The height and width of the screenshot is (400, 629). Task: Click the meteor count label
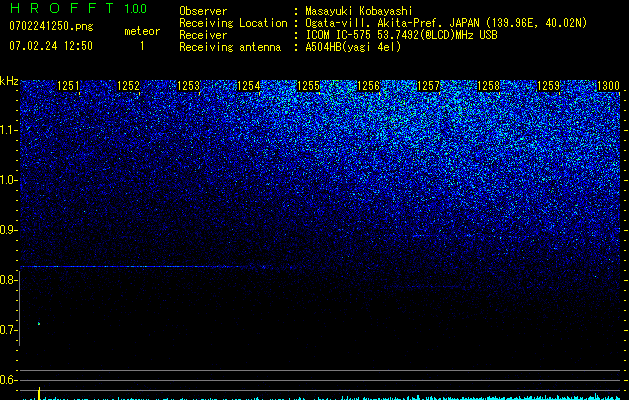click(142, 31)
